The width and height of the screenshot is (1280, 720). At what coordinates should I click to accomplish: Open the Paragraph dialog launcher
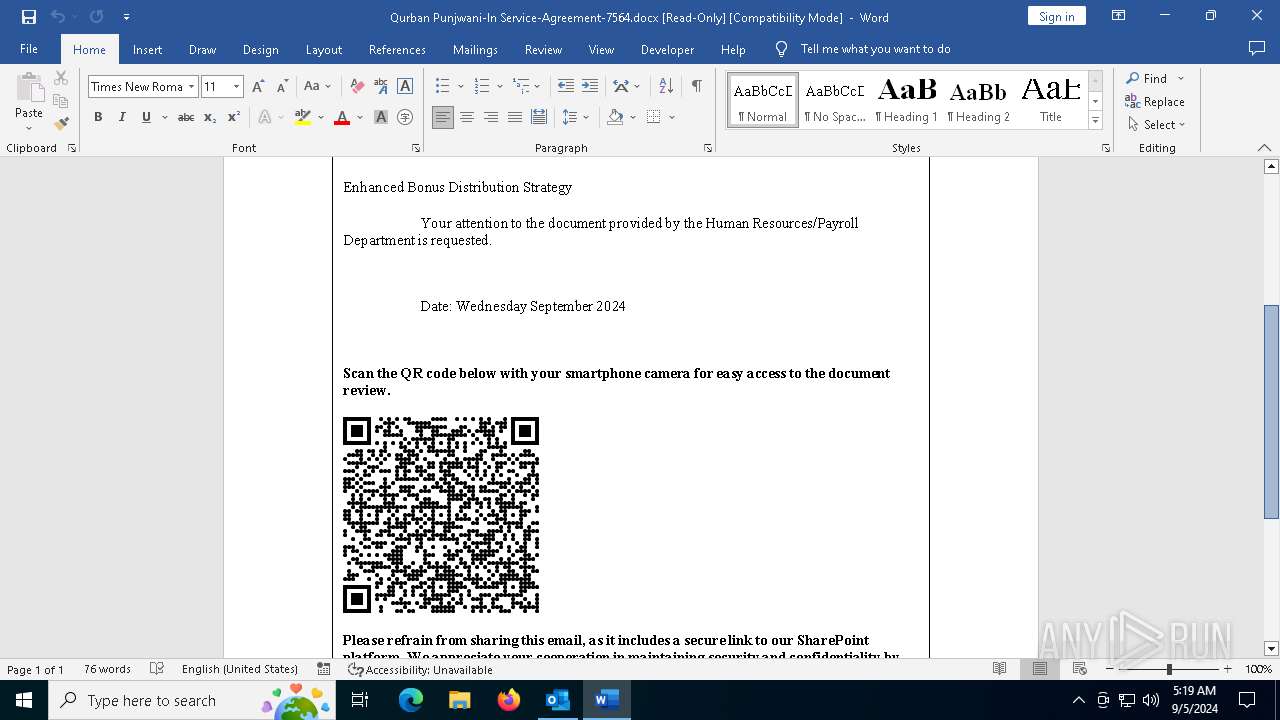pyautogui.click(x=708, y=148)
